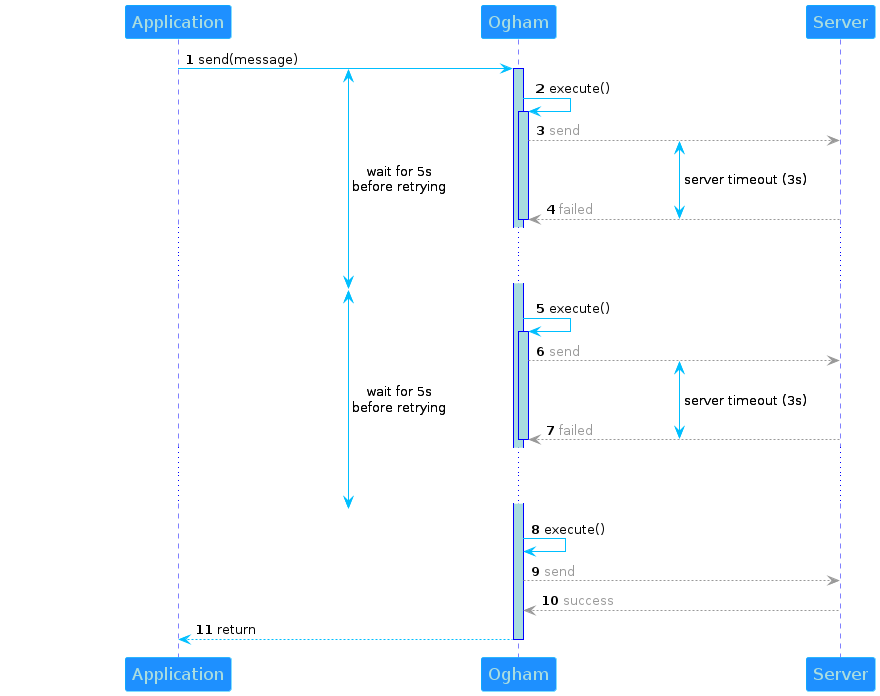
Task: Select the '10 success' message label
Action: point(578,601)
